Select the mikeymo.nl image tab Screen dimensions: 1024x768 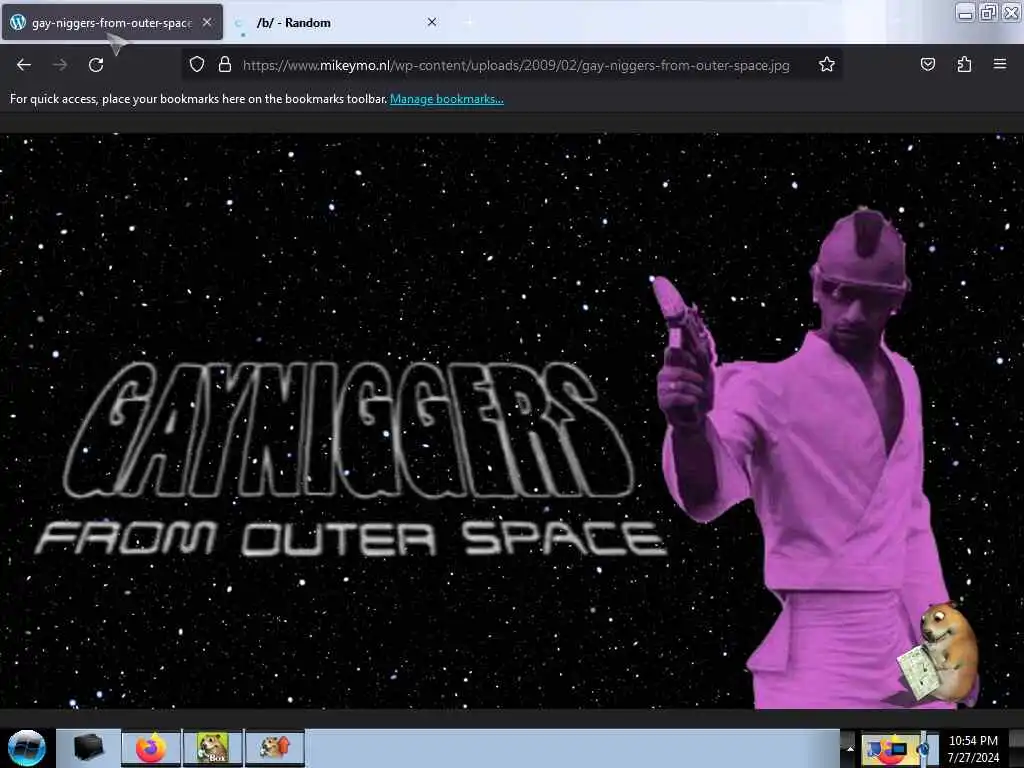[x=112, y=22]
